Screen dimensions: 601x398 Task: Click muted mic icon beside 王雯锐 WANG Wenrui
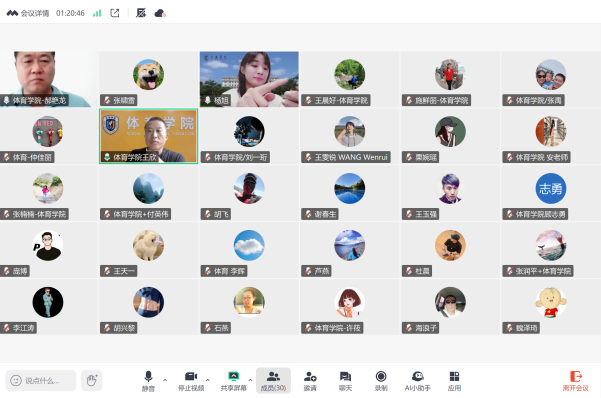click(308, 157)
